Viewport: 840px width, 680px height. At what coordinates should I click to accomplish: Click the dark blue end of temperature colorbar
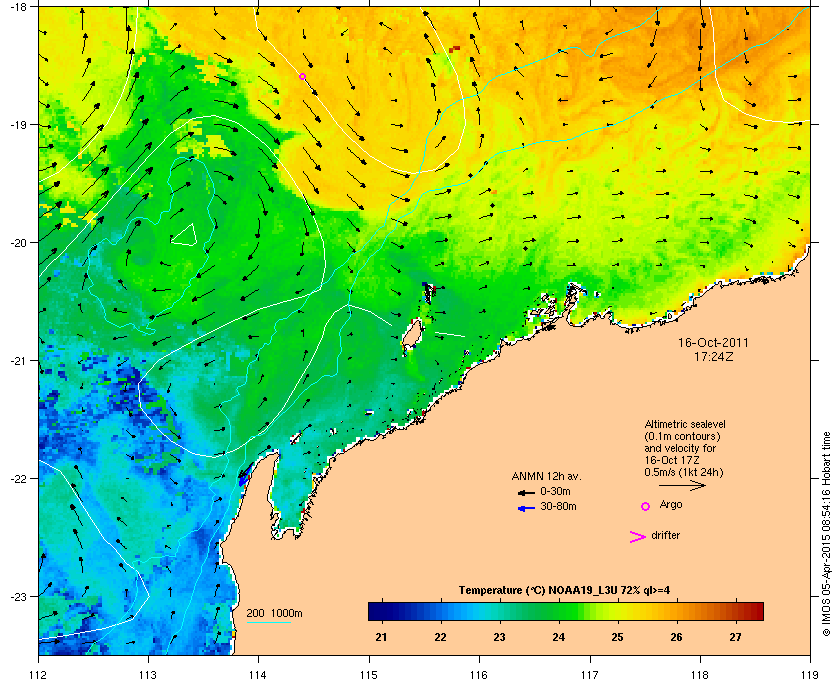click(x=375, y=611)
